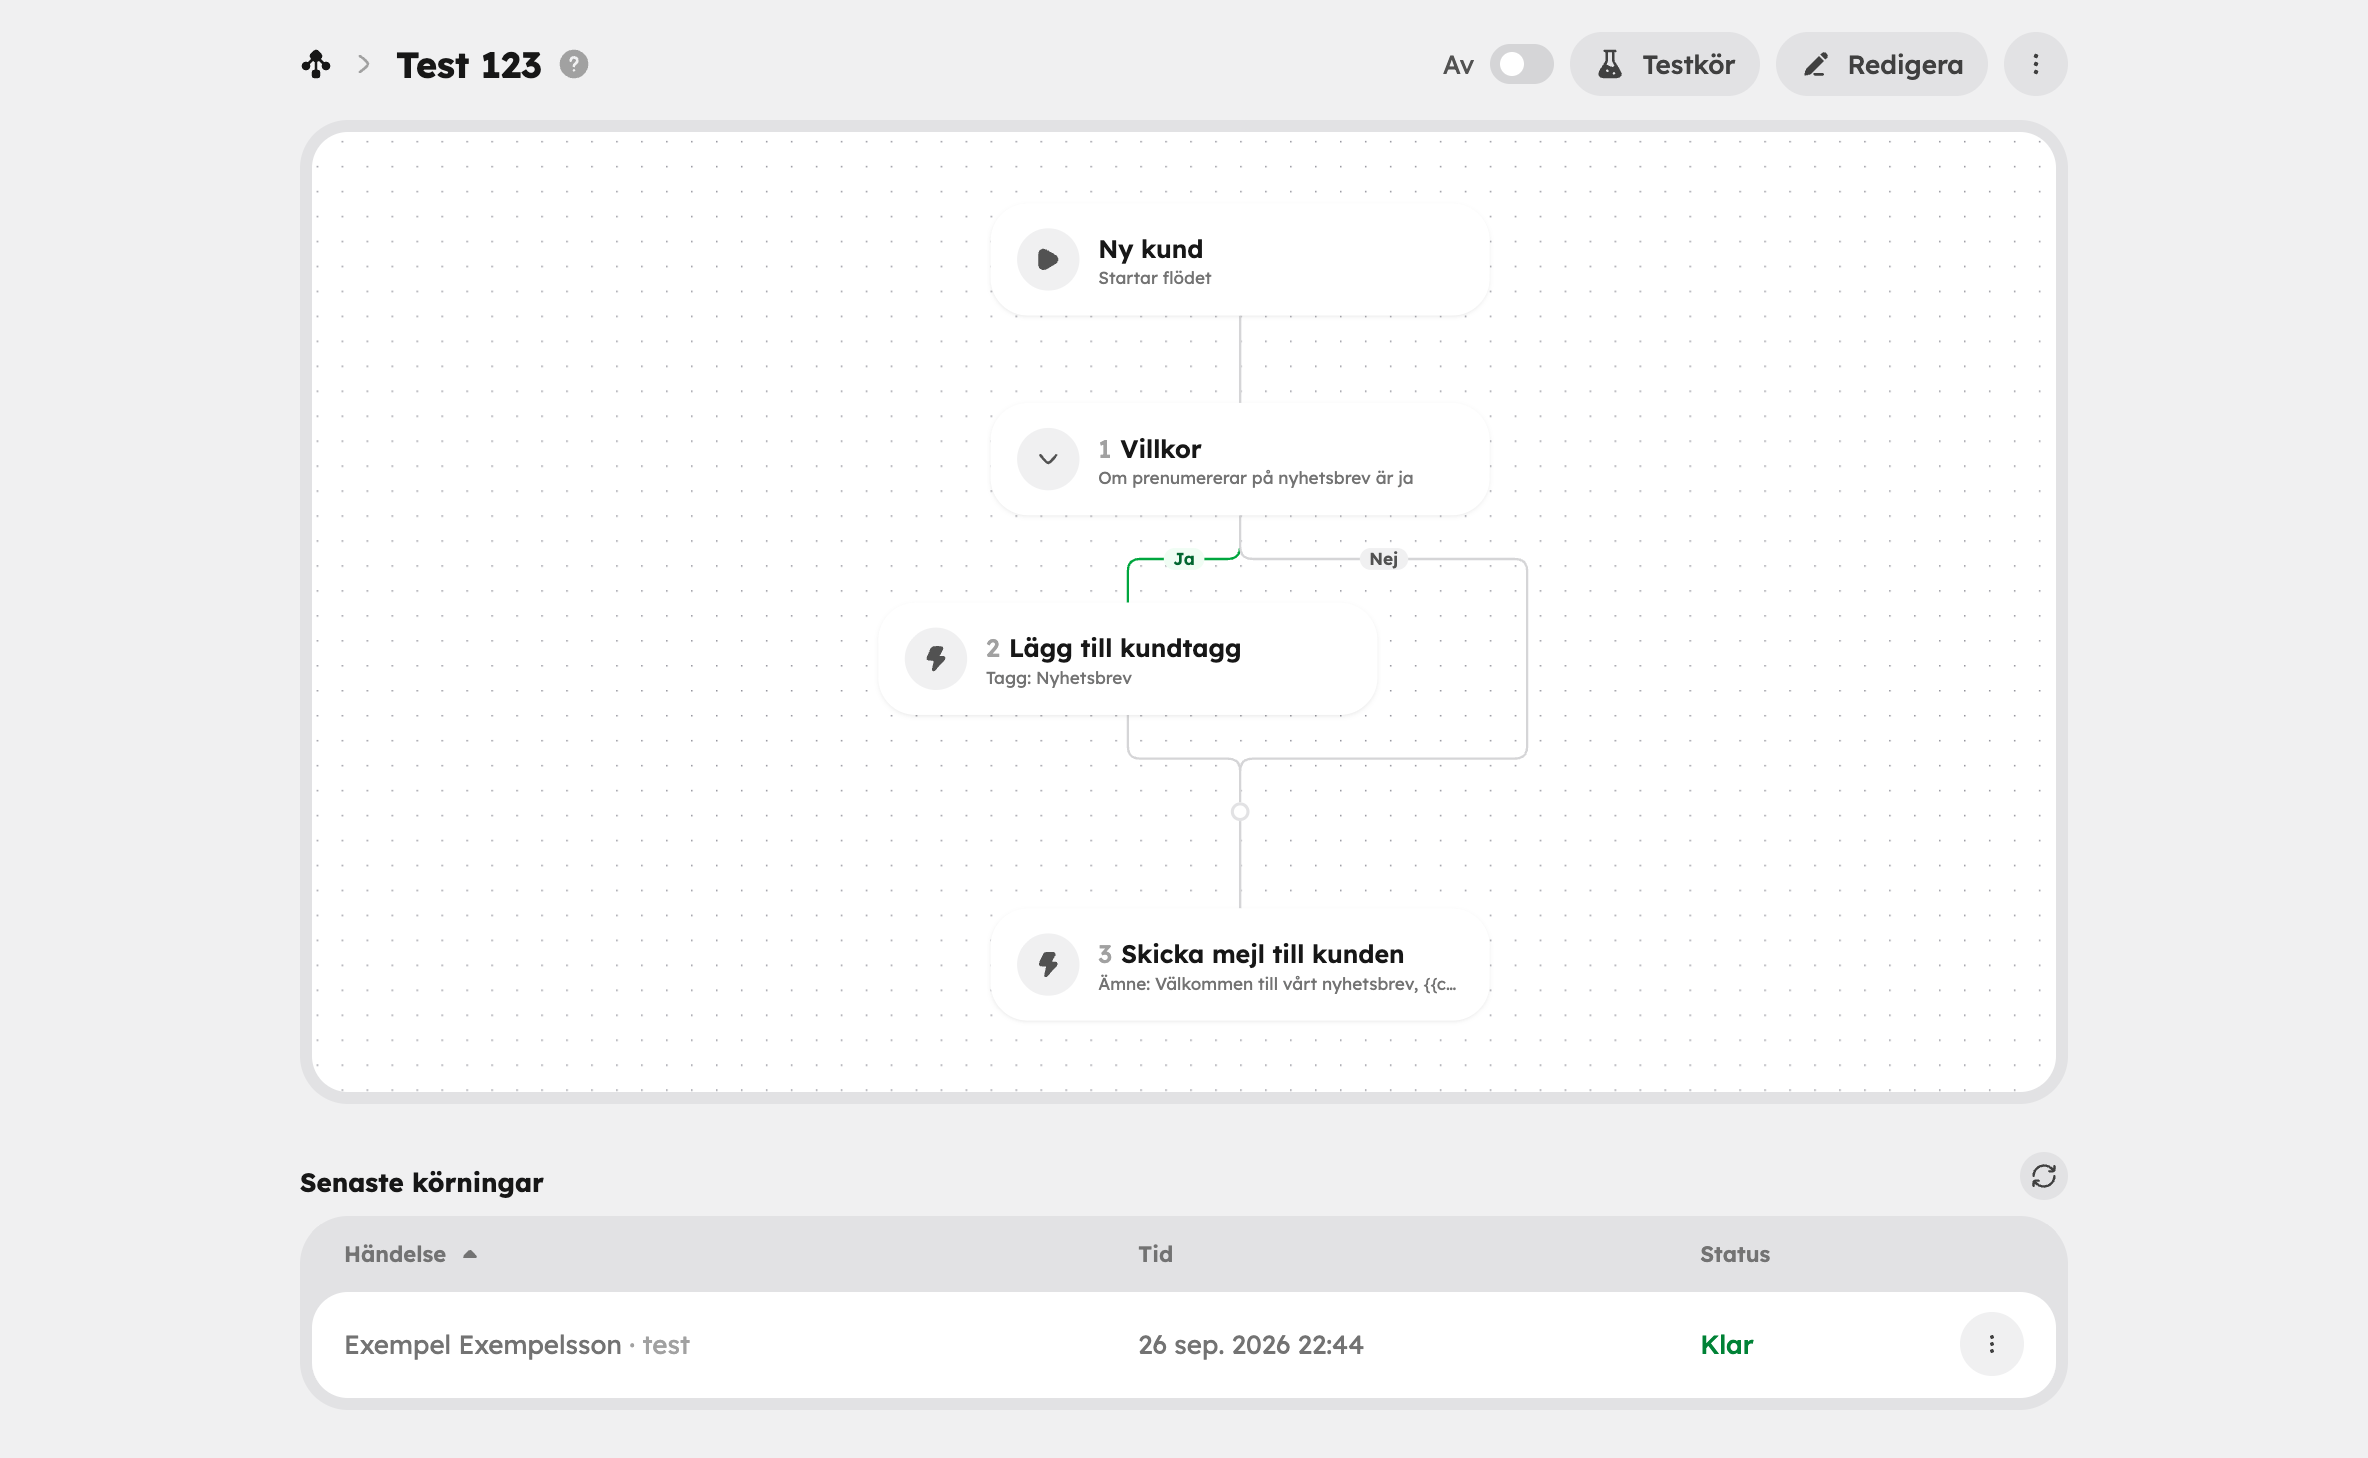2368x1458 pixels.
Task: Sort by the Status column header
Action: coord(1735,1254)
